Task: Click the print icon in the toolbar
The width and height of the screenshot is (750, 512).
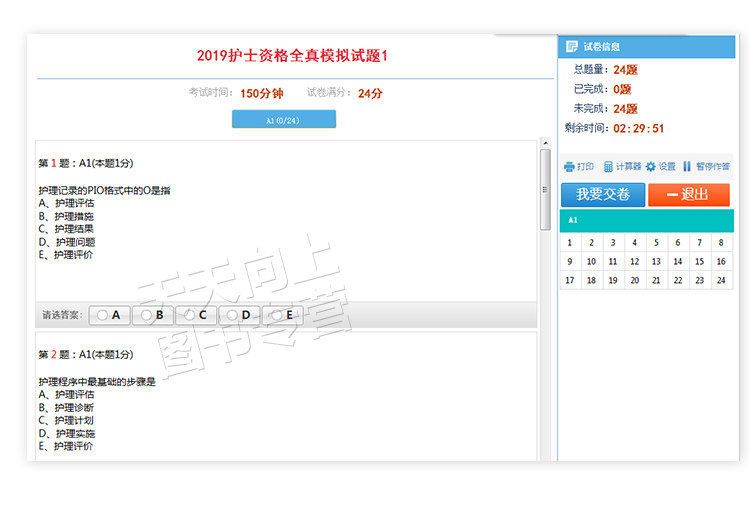Action: click(569, 167)
